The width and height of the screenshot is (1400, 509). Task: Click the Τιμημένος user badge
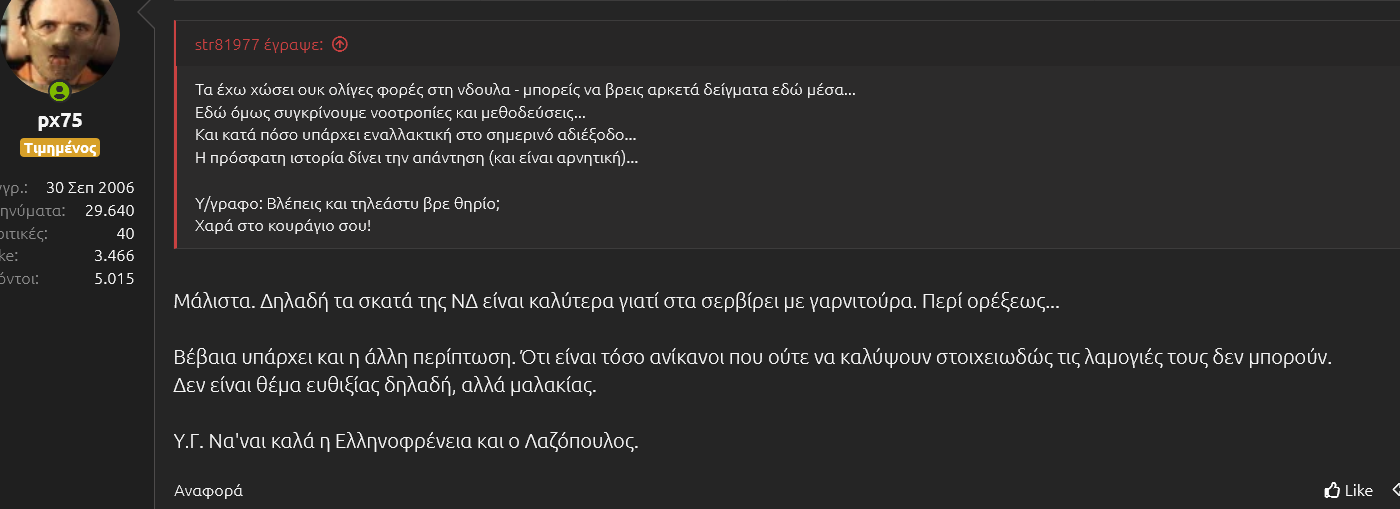(60, 148)
